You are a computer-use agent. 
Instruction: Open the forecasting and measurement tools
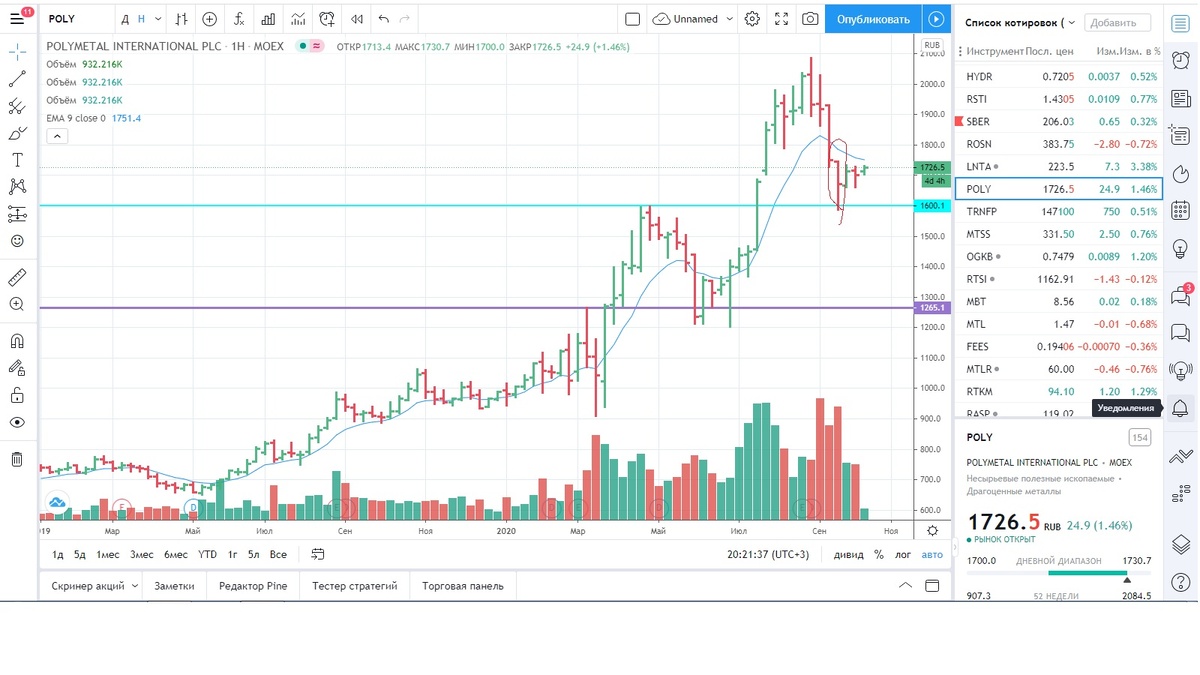17,213
